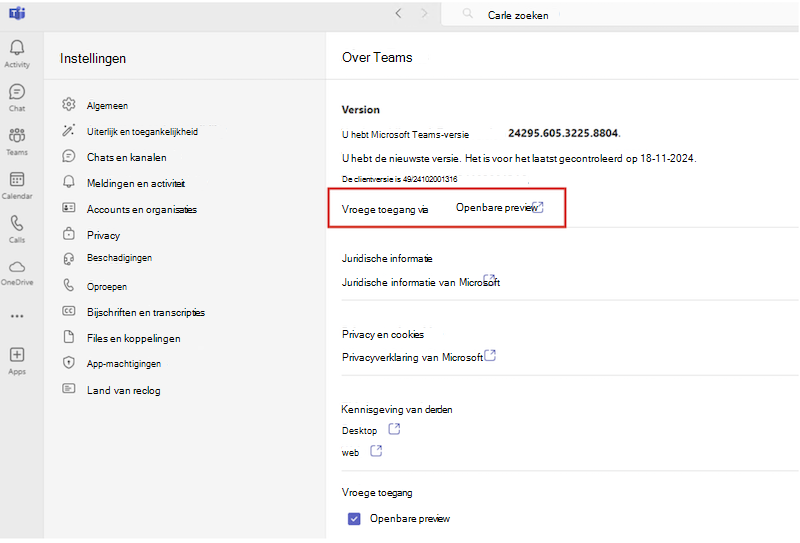800x543 pixels.
Task: Open Files en koppelingen settings
Action: point(134,339)
